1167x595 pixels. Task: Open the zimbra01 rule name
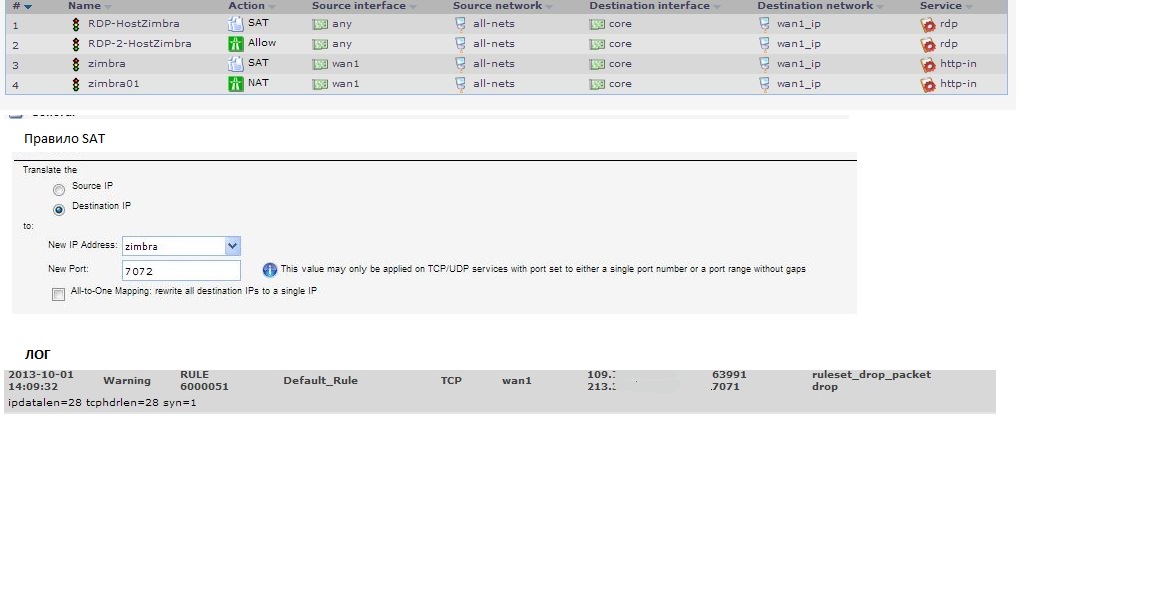coord(114,84)
